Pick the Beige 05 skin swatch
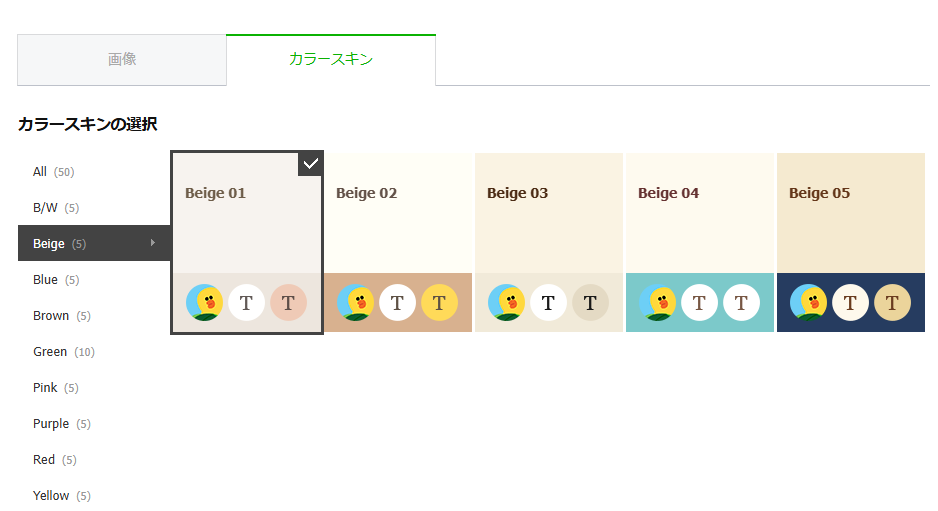The image size is (938, 511). 851,242
